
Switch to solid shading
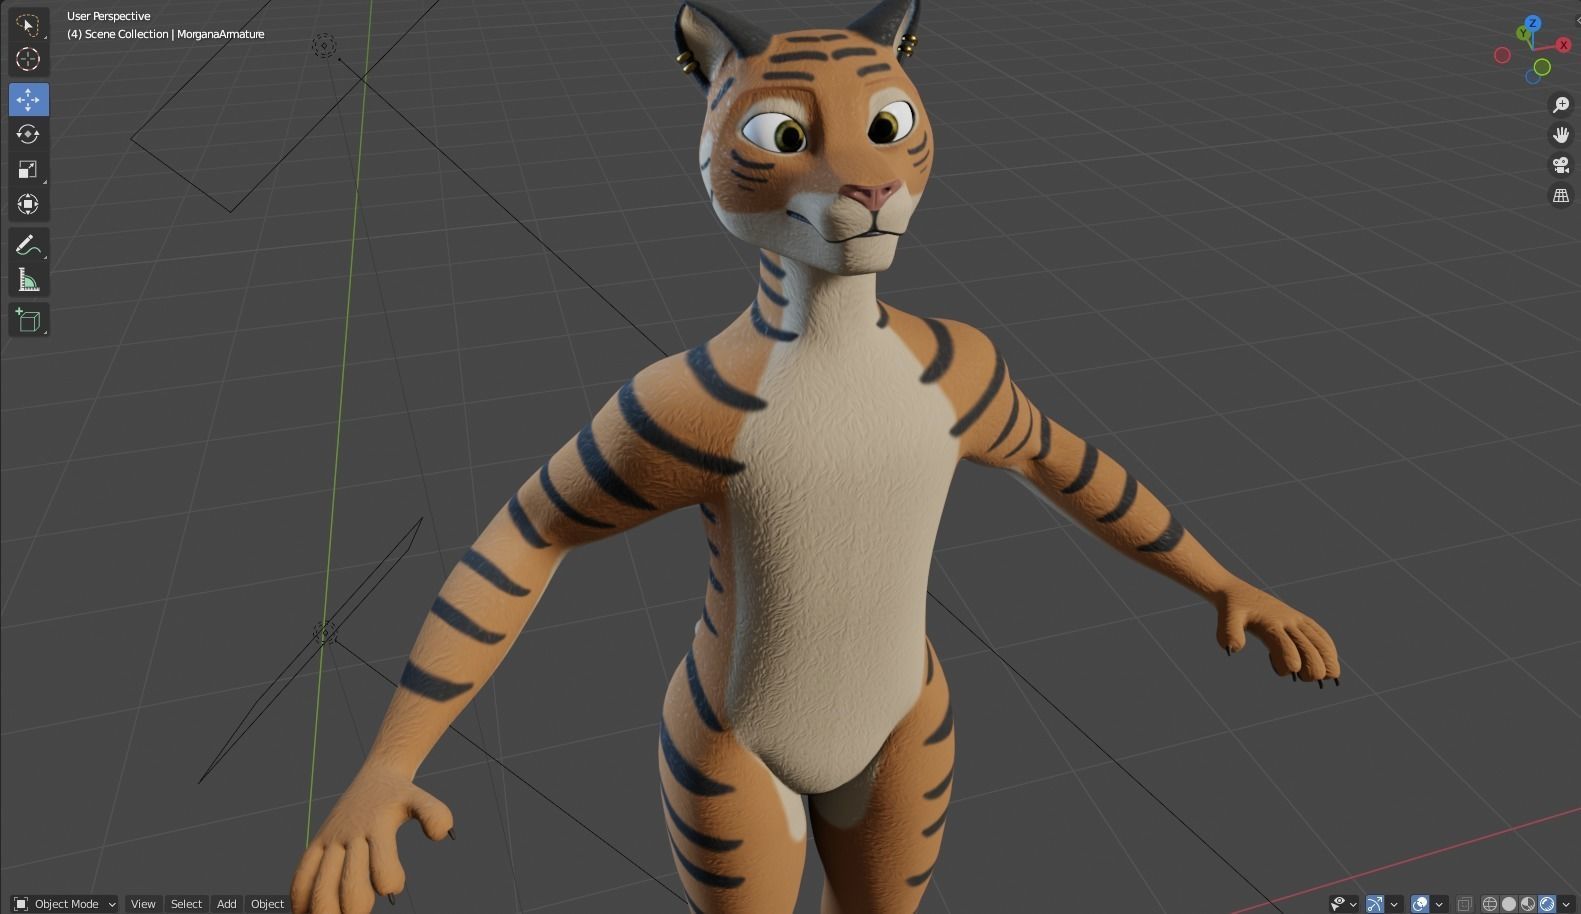(x=1509, y=904)
